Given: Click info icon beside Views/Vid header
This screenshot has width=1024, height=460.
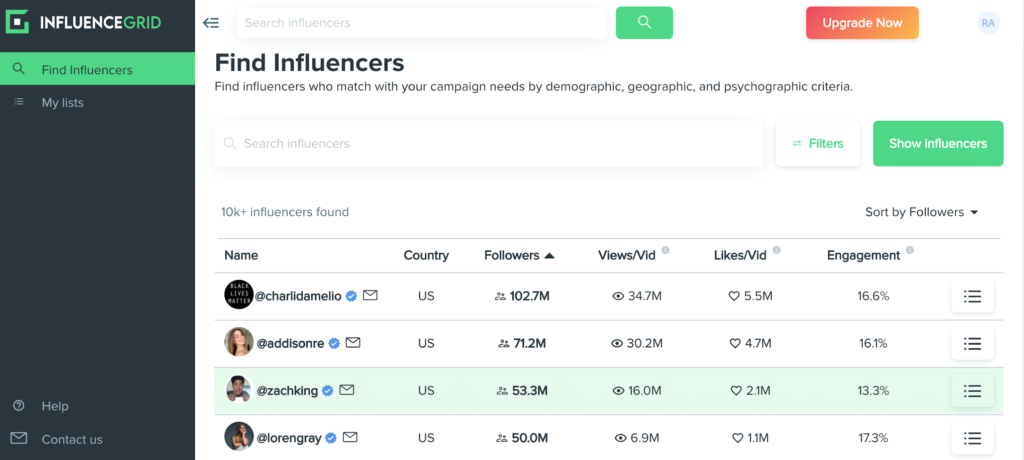Looking at the screenshot, I should click(665, 250).
